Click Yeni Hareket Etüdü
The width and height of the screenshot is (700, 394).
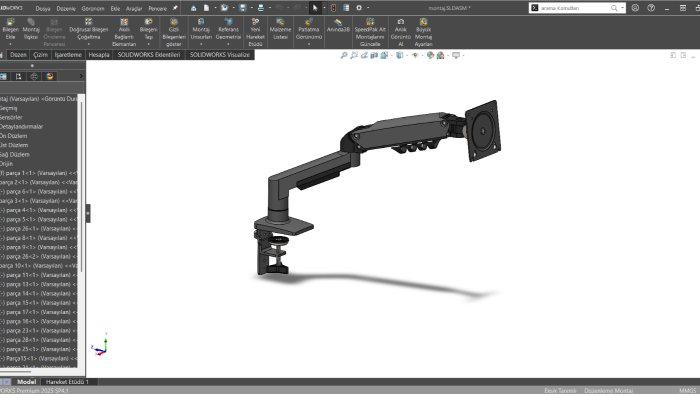tap(255, 32)
